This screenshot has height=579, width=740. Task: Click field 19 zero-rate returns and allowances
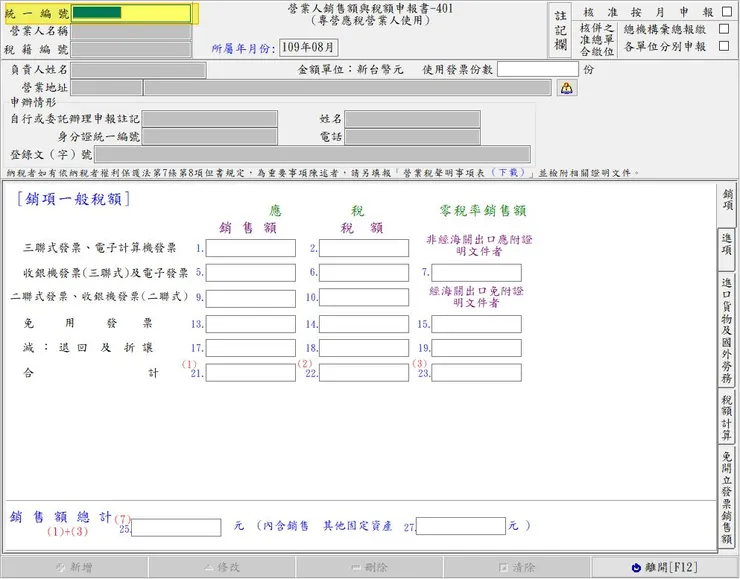pyautogui.click(x=477, y=348)
